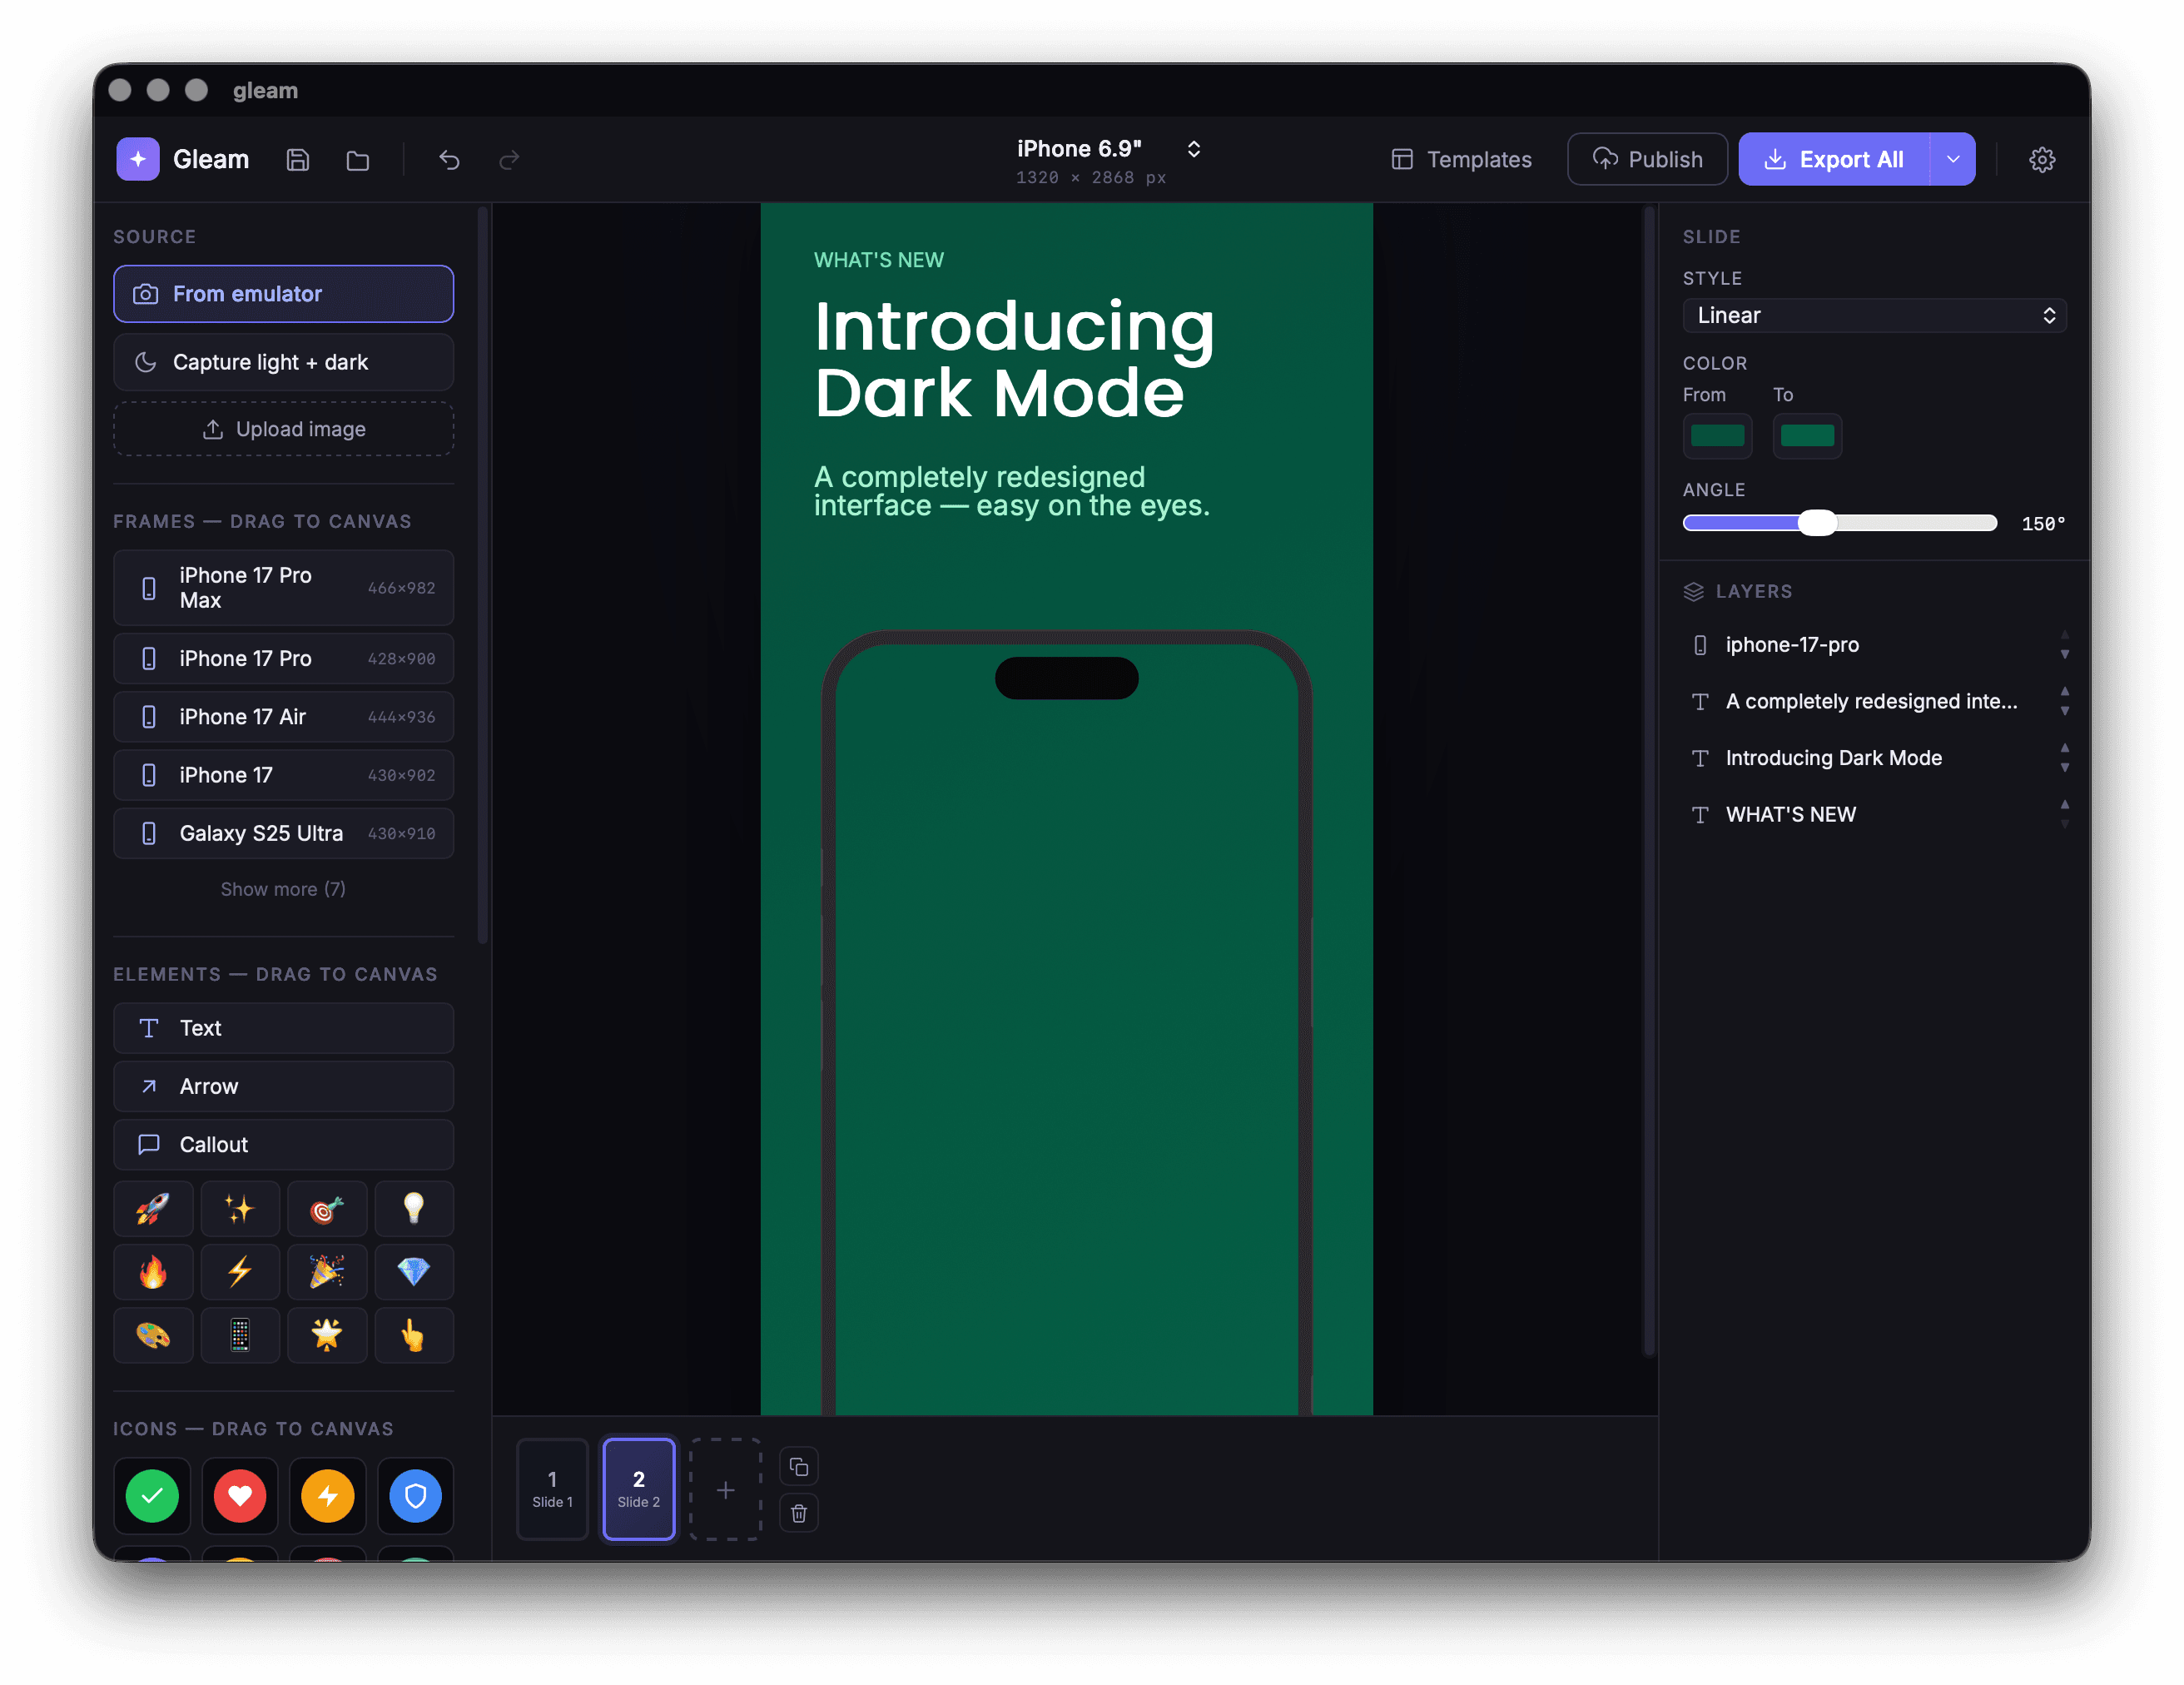
Task: Pick the lightning bolt emoji element
Action: point(240,1271)
